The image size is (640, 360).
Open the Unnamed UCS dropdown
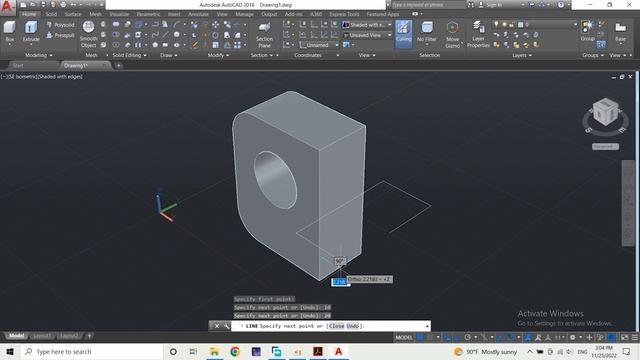coord(319,45)
